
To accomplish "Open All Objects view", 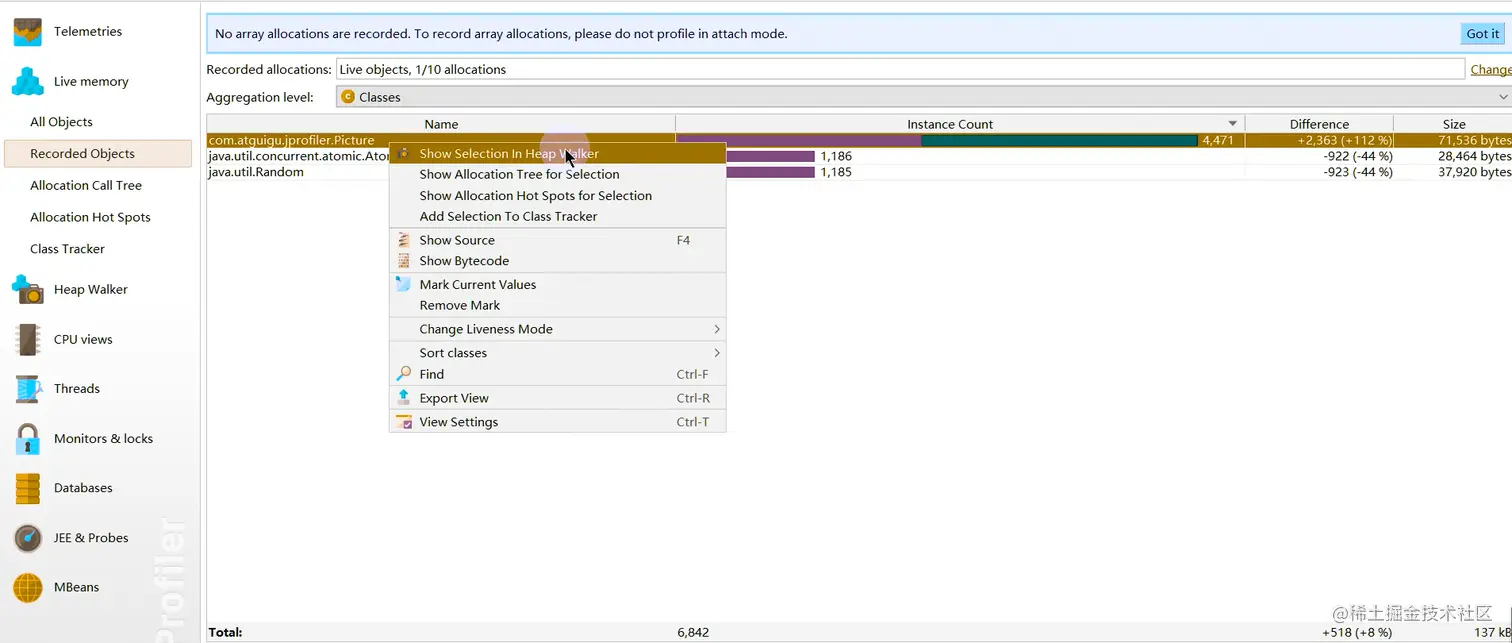I will (x=61, y=122).
